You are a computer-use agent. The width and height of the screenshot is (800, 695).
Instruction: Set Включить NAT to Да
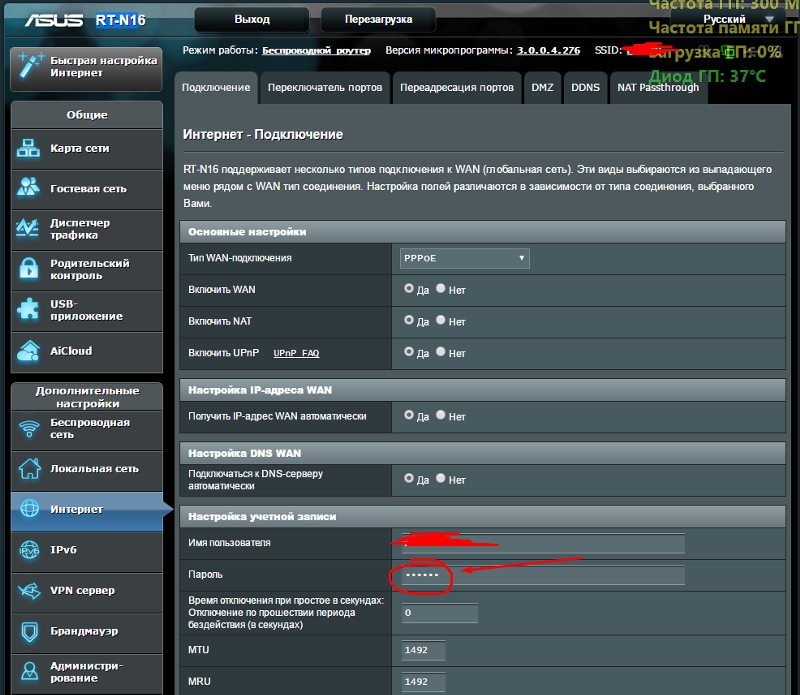pos(409,320)
